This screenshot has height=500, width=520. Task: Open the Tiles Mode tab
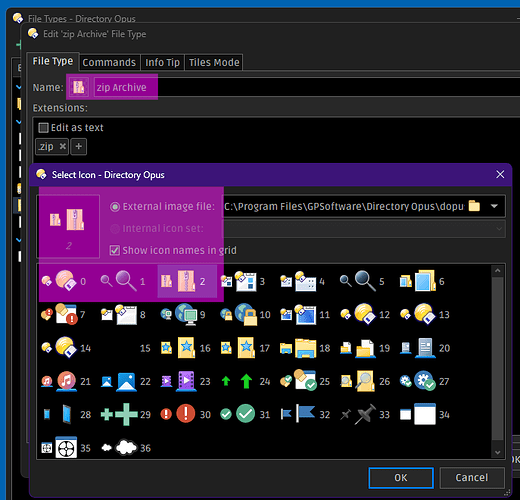coord(214,62)
